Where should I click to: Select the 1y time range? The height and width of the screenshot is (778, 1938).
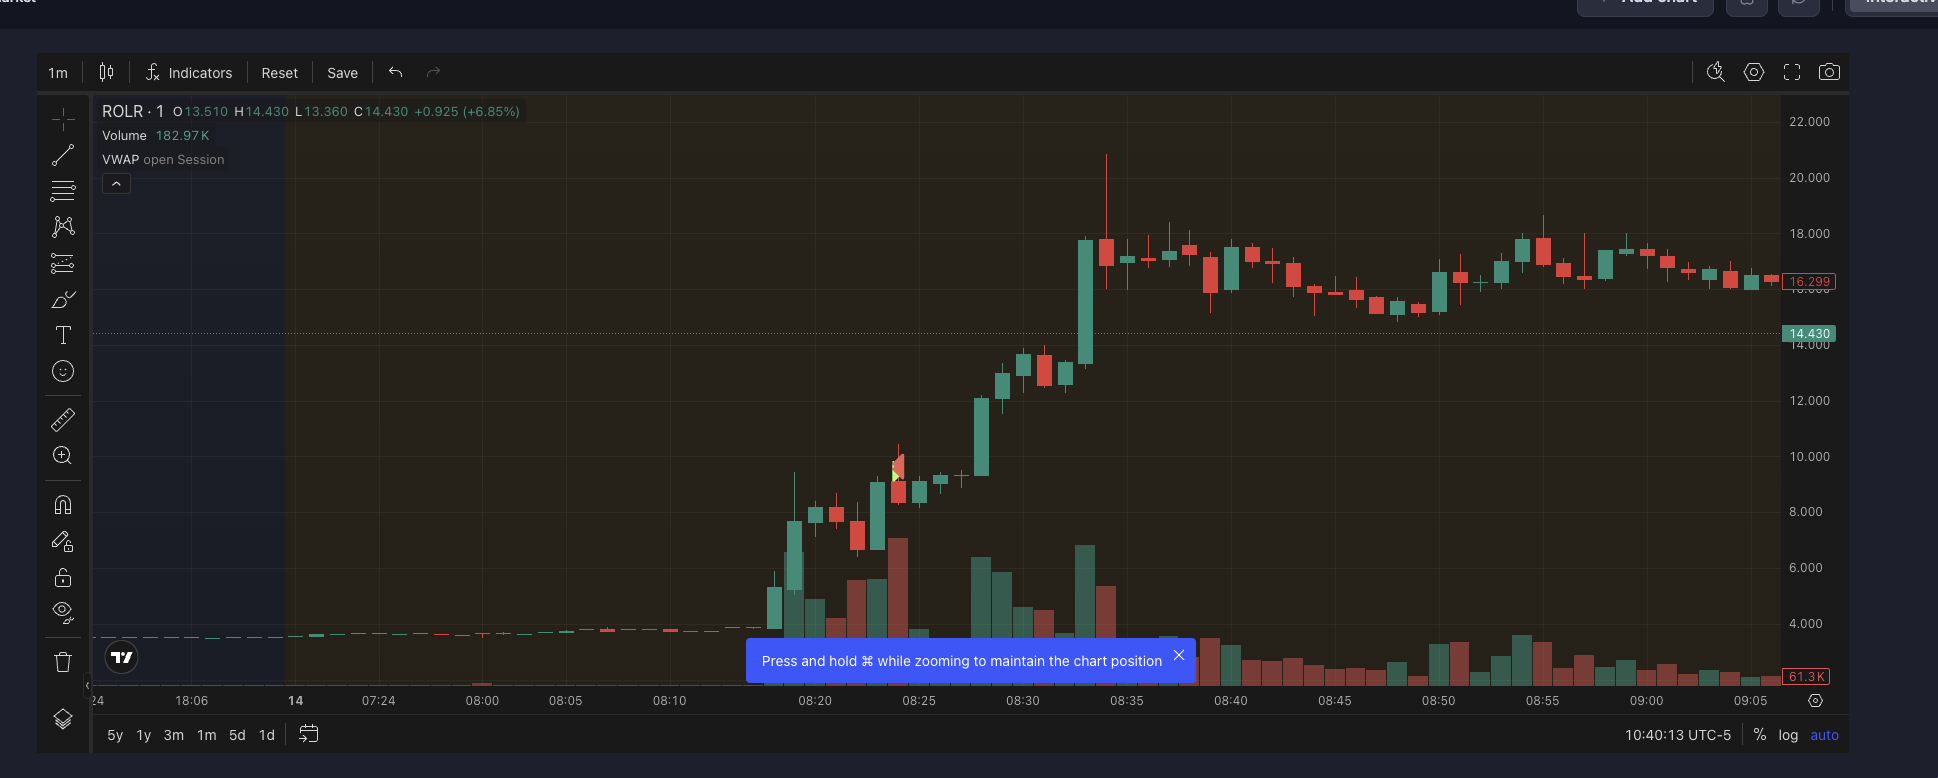pyautogui.click(x=144, y=735)
